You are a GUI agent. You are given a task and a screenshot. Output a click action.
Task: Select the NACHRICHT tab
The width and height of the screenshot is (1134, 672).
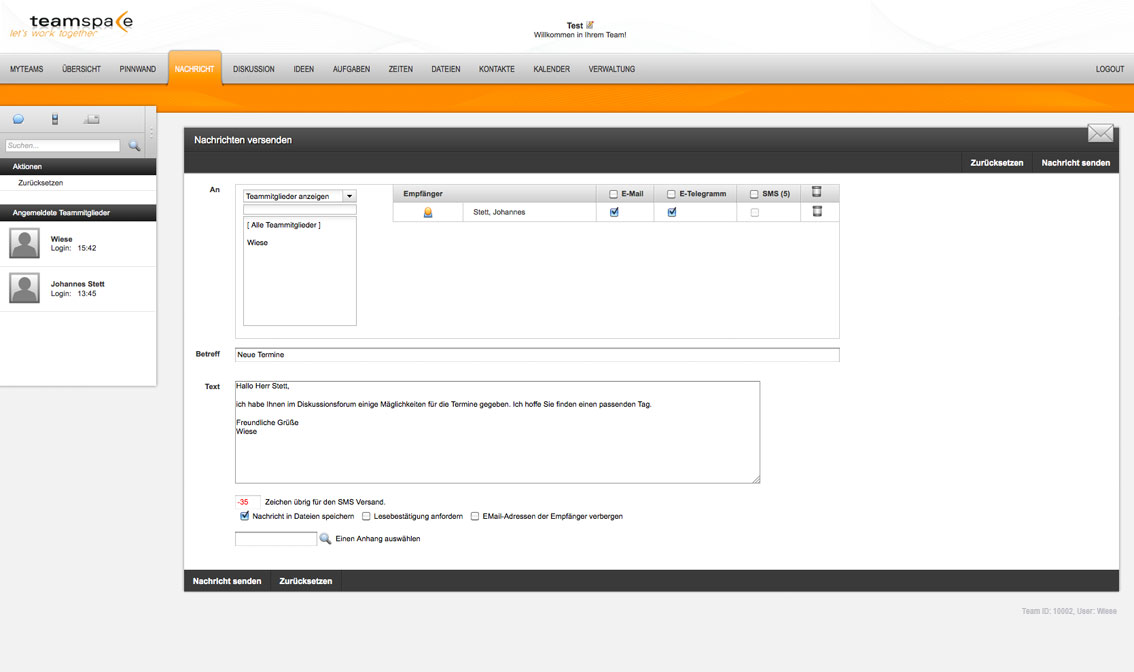pyautogui.click(x=195, y=69)
